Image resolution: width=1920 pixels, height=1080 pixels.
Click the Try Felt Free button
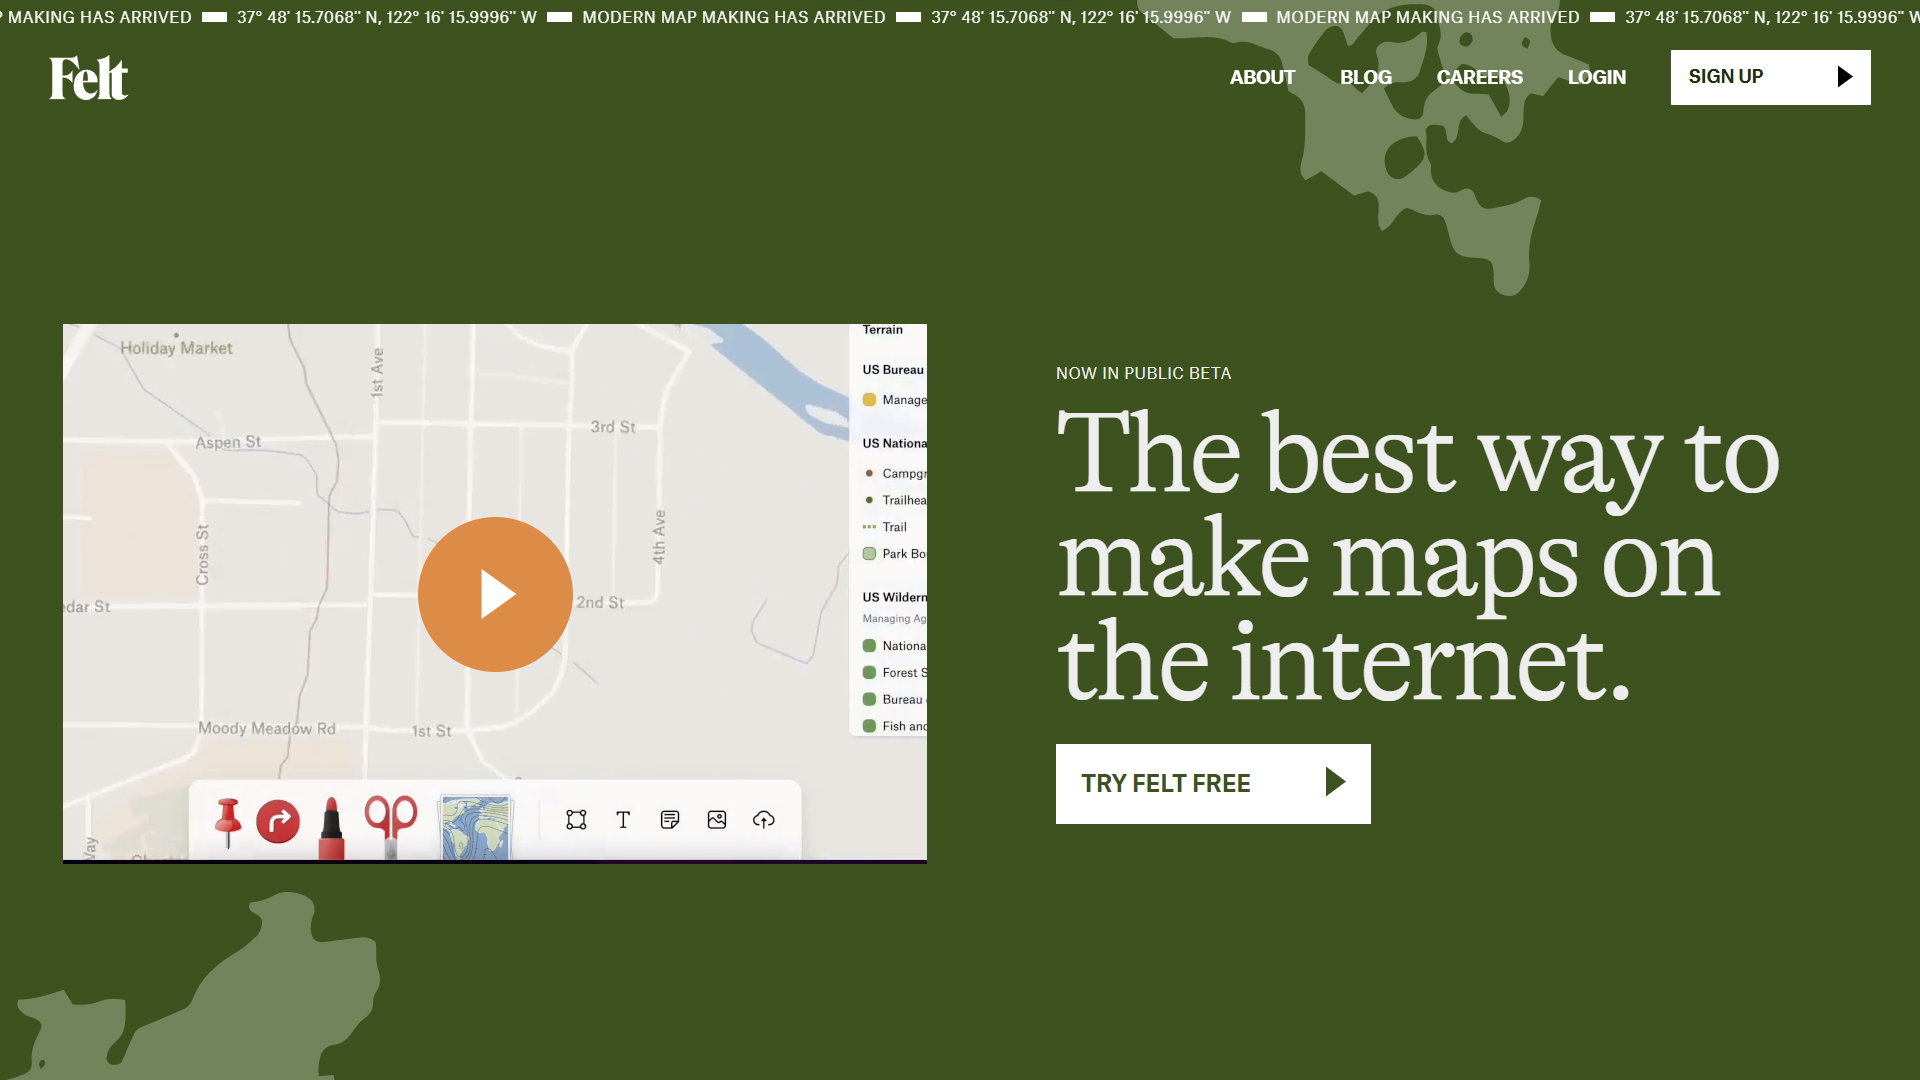coord(1213,784)
